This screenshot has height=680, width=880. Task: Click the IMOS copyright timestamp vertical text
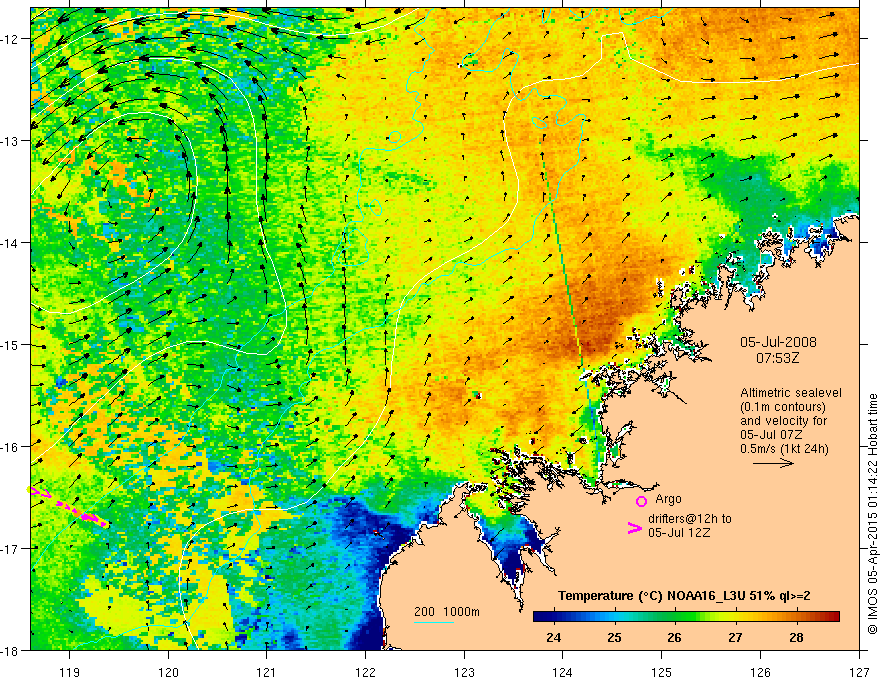pos(872,514)
